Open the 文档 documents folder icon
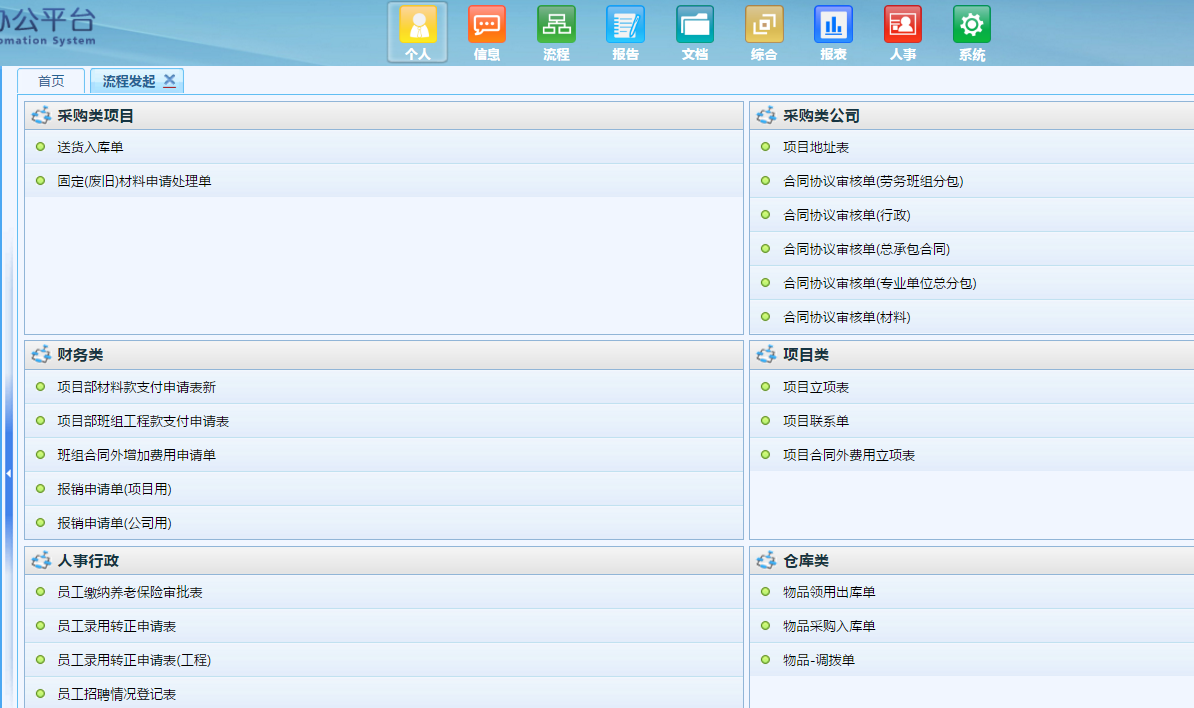 pos(694,32)
